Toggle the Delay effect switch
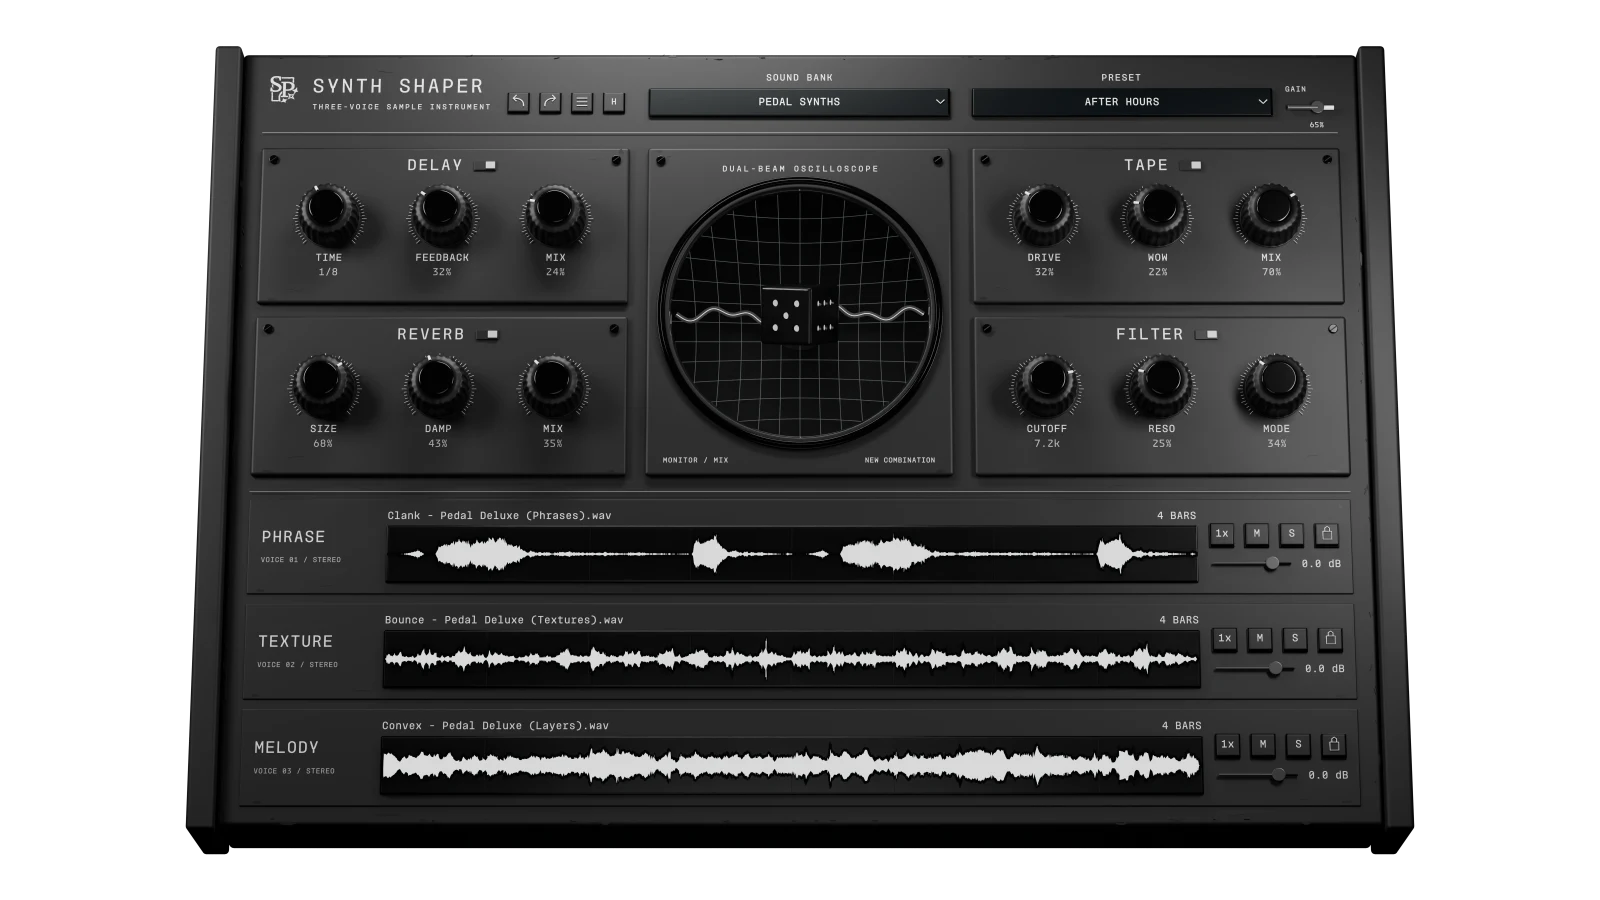This screenshot has height=900, width=1600. pos(485,165)
